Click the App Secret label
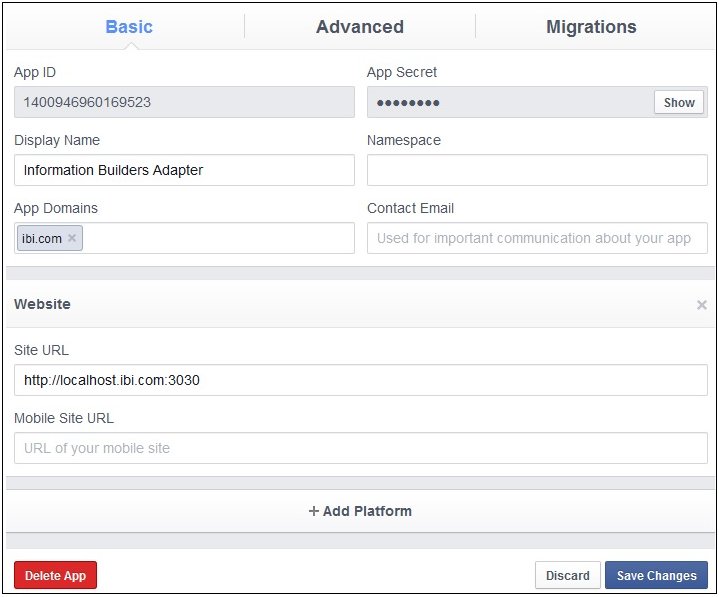The height and width of the screenshot is (597, 719). click(402, 72)
